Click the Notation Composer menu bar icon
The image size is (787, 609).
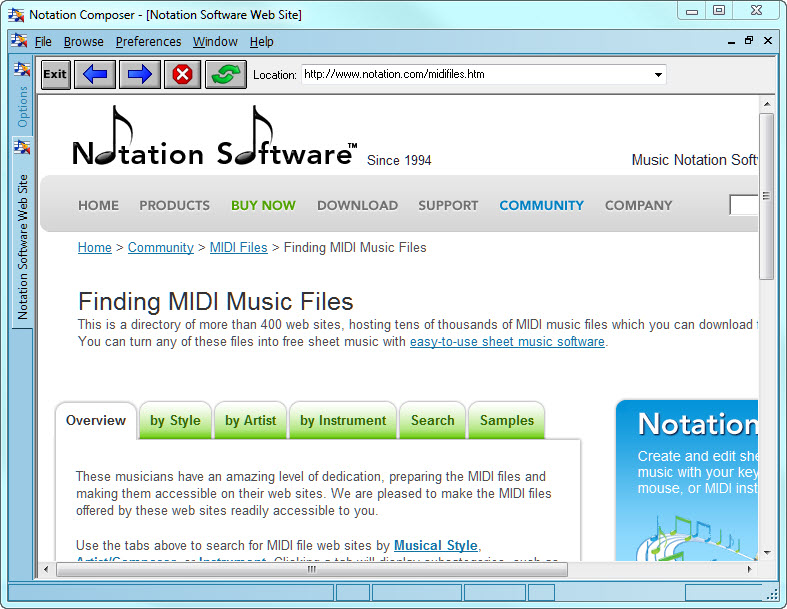pos(20,42)
